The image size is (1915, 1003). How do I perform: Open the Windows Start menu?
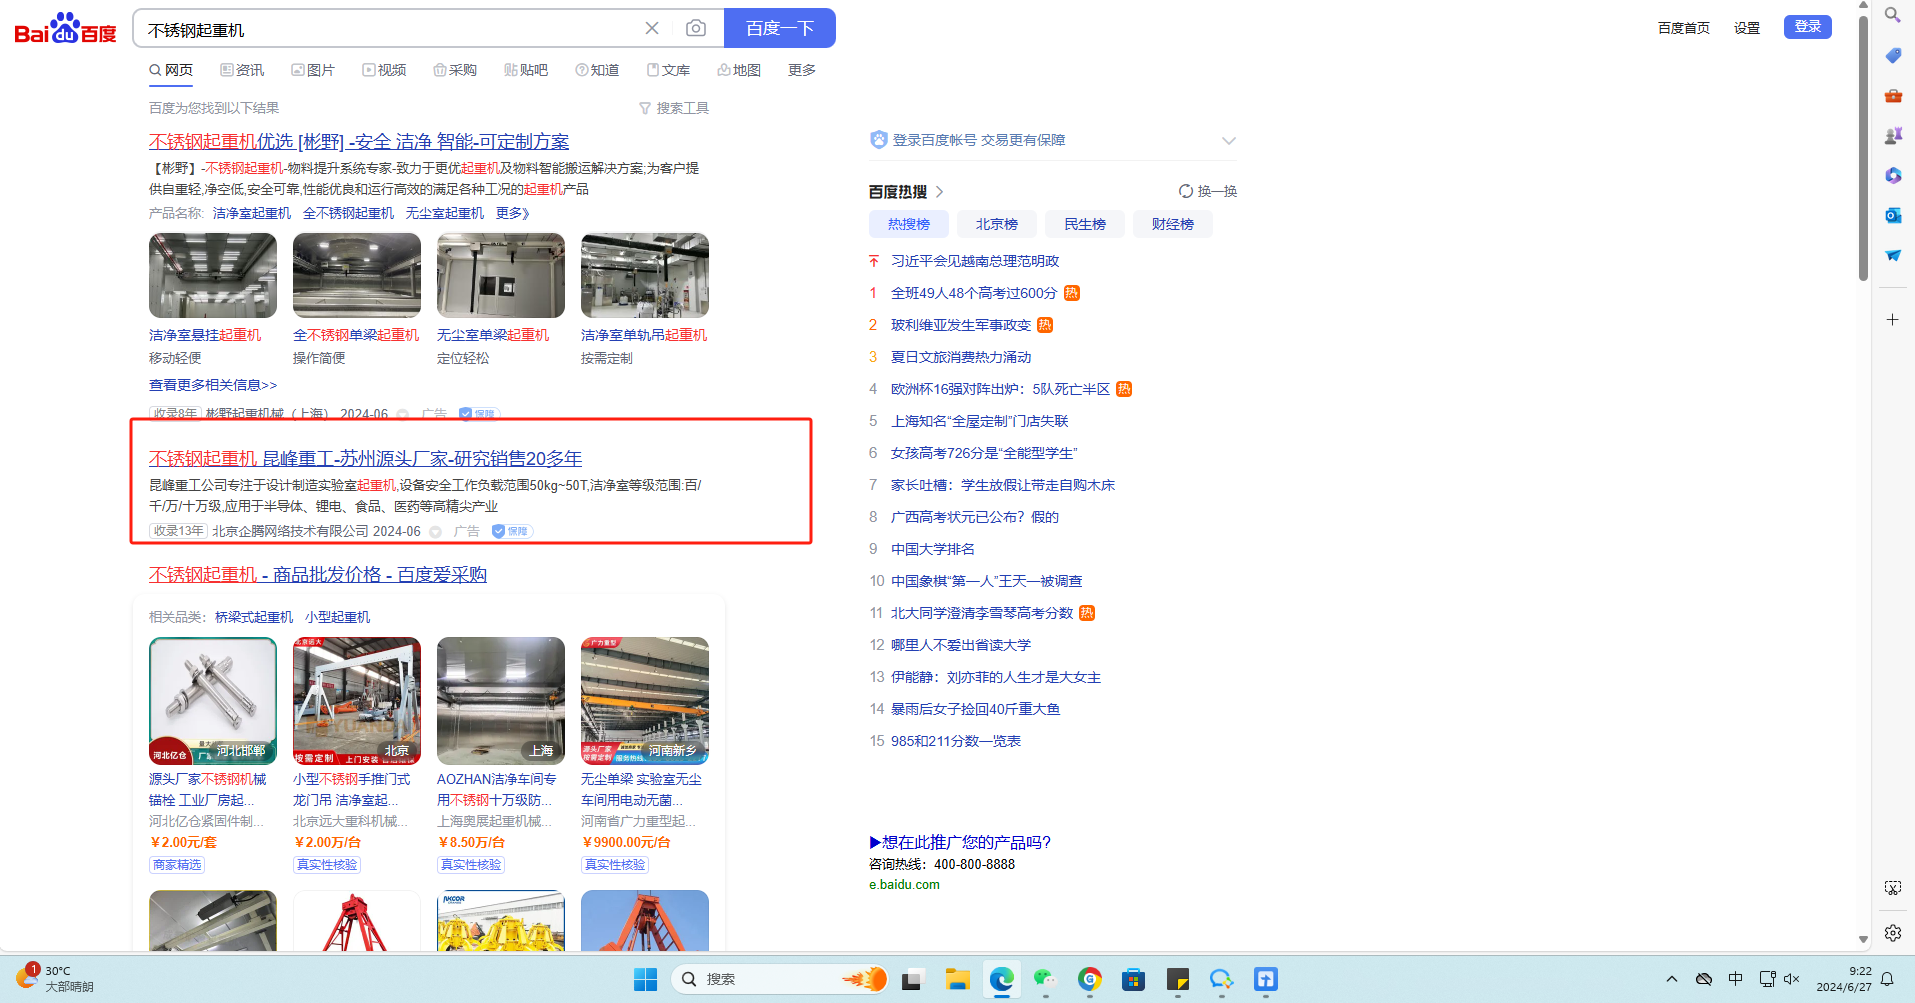[646, 979]
